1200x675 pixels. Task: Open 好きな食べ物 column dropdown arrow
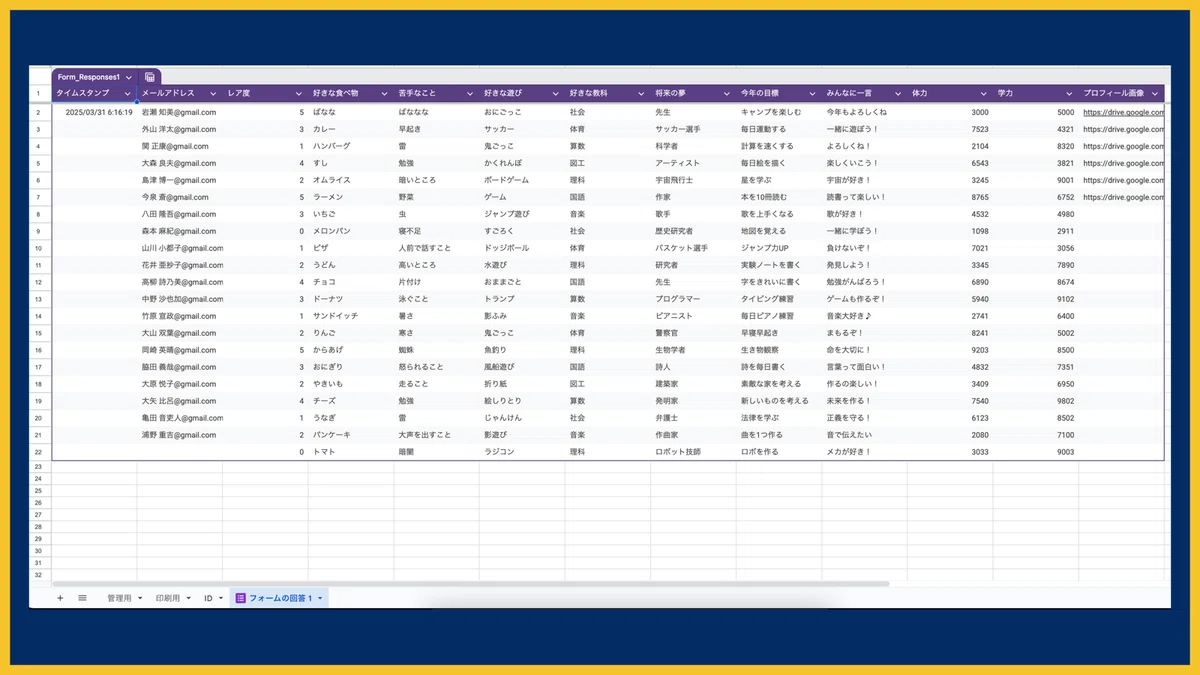384,94
